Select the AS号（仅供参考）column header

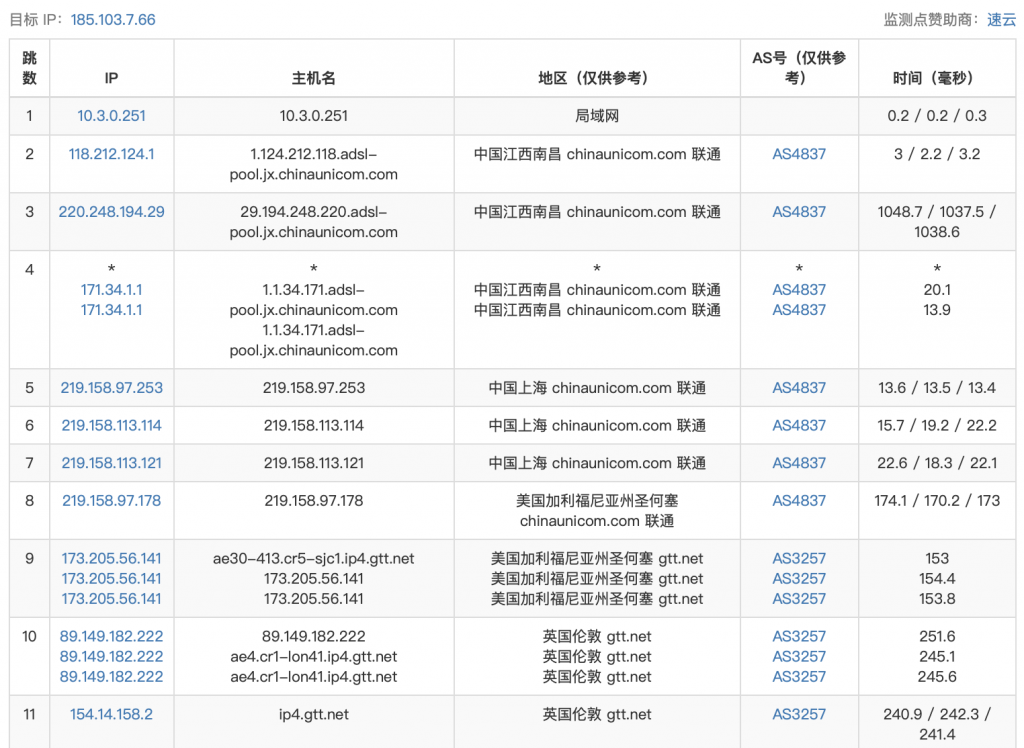pyautogui.click(x=799, y=68)
